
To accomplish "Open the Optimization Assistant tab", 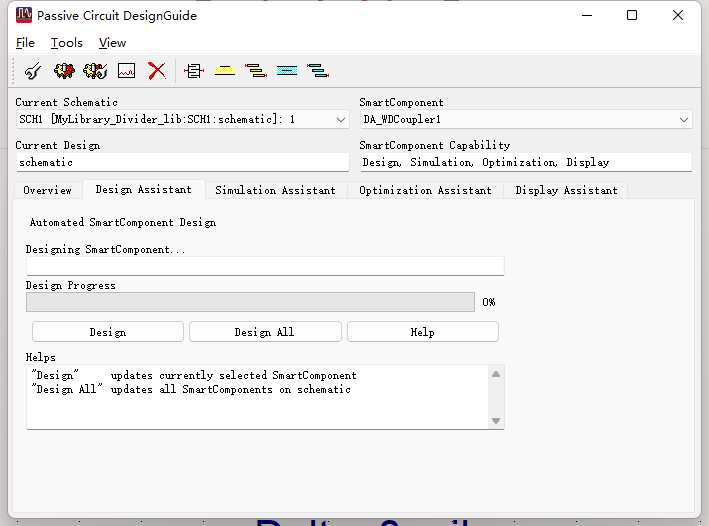I will [x=425, y=190].
